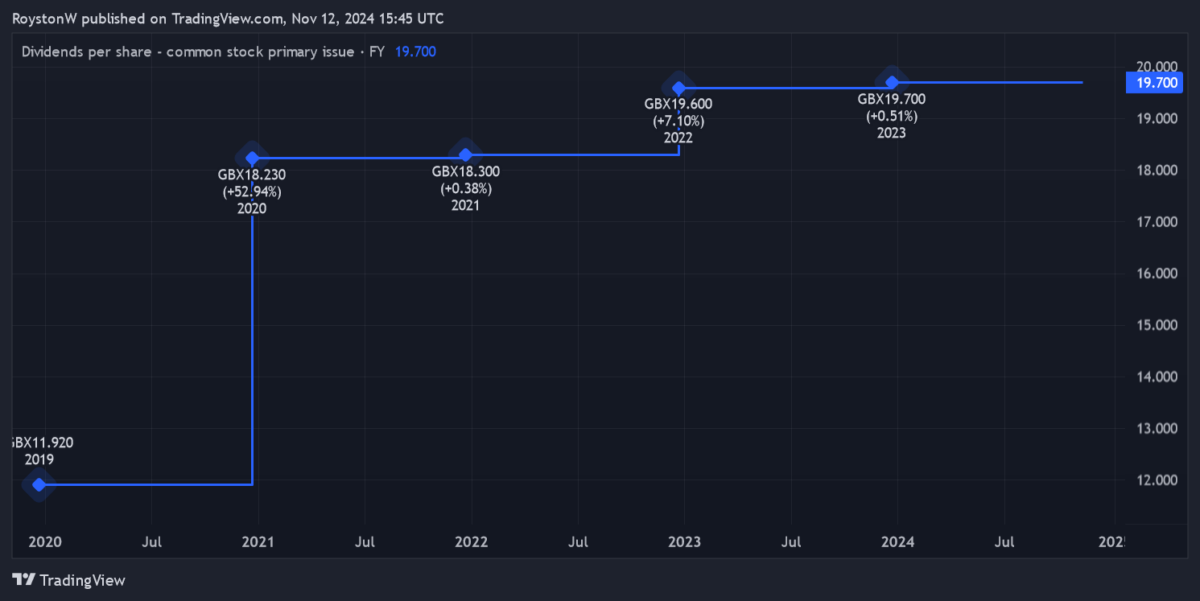Click the GBX18.300 (+0.38%) data label
Image resolution: width=1200 pixels, height=601 pixels.
[465, 179]
